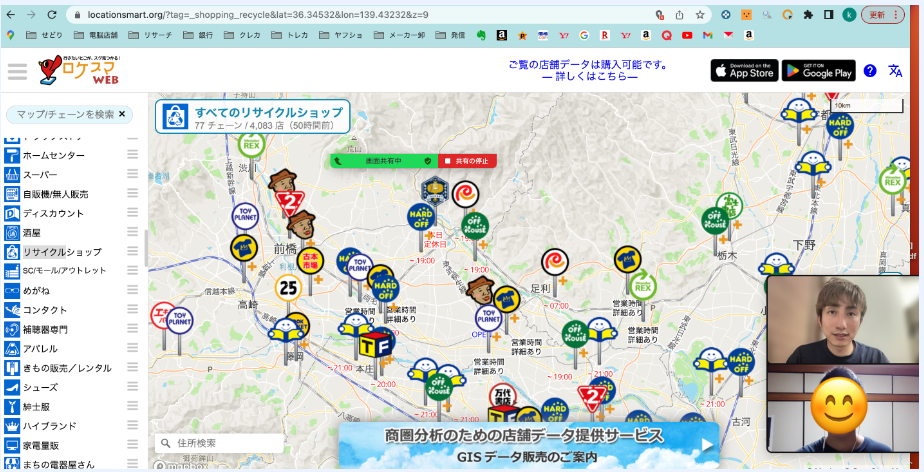Open the Chrome extensions puzzle icon
Viewport: 924px width, 472px height.
(x=808, y=15)
